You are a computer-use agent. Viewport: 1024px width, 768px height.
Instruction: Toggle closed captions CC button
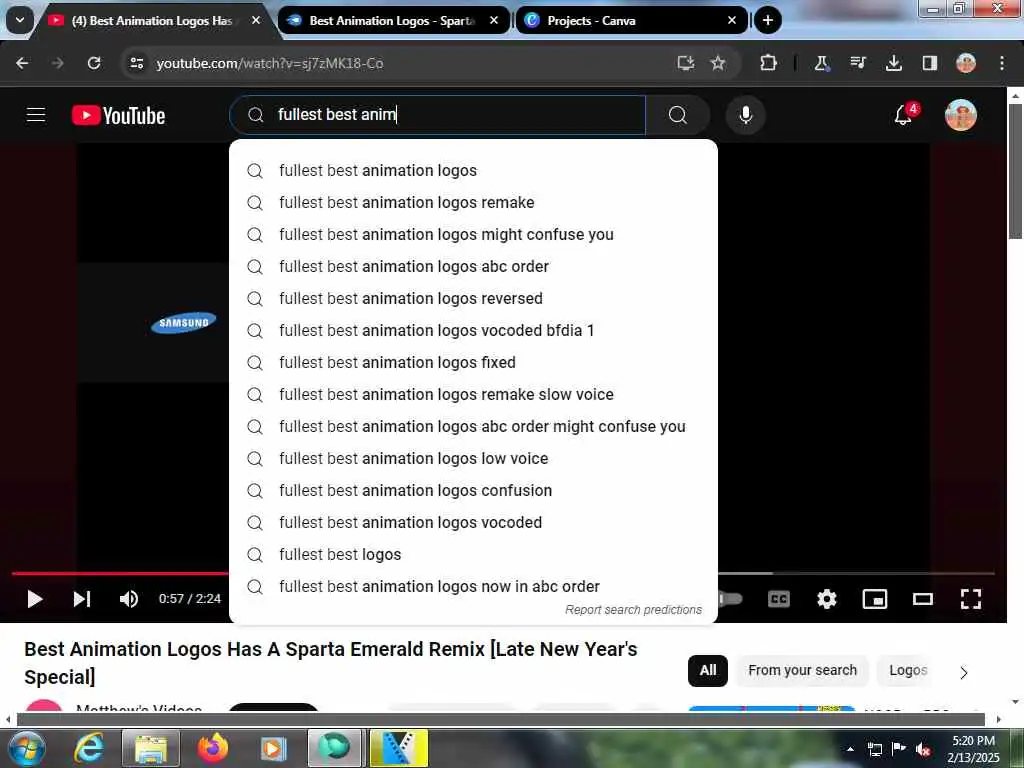tap(778, 599)
